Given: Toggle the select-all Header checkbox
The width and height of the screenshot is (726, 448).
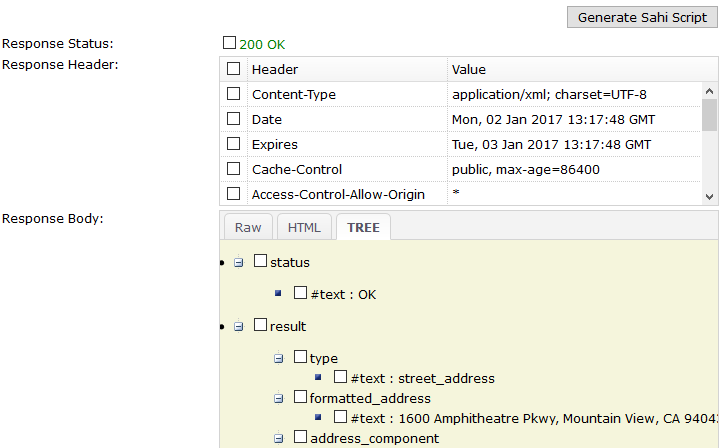Looking at the screenshot, I should pyautogui.click(x=234, y=69).
